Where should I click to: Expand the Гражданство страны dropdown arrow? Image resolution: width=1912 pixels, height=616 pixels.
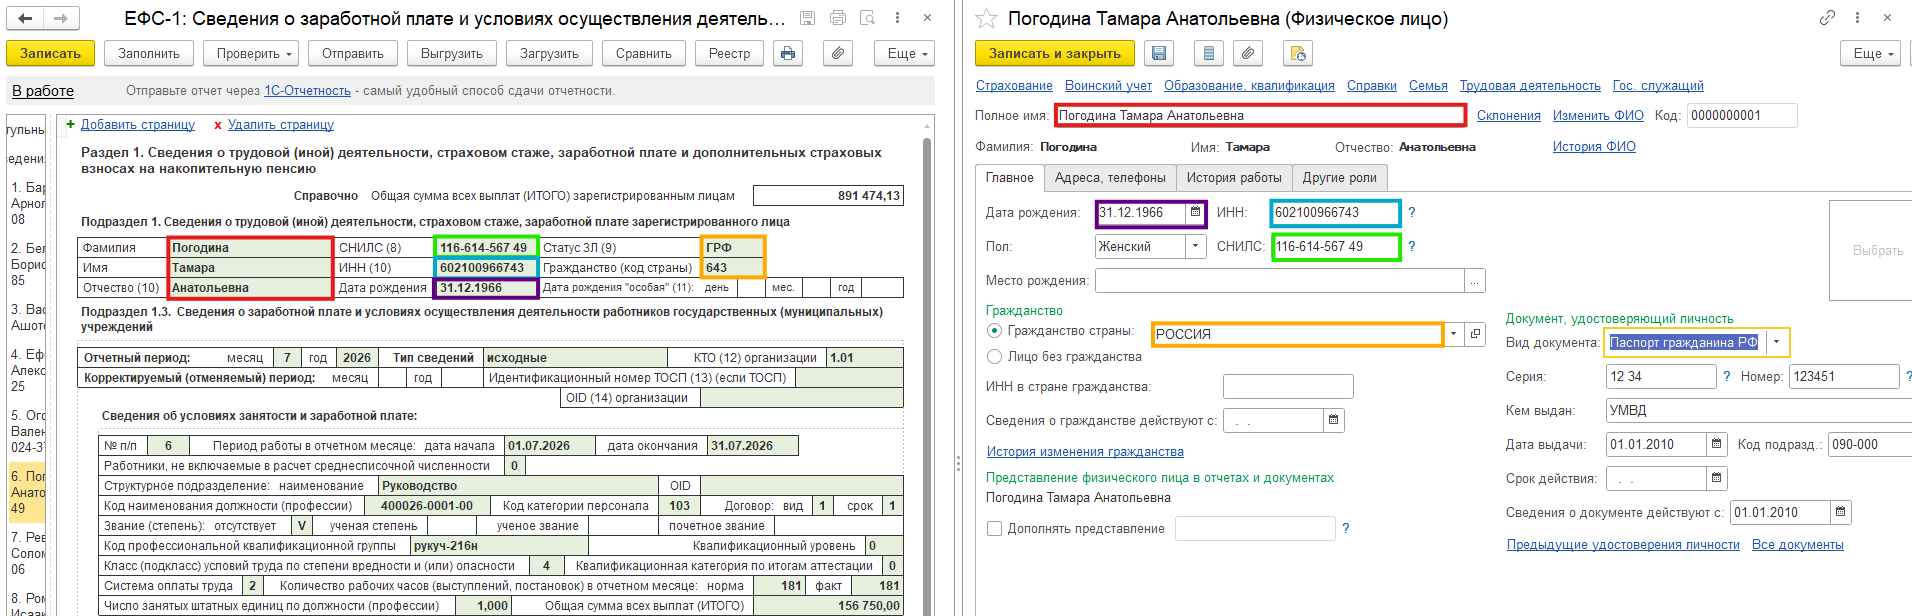pyautogui.click(x=1454, y=334)
